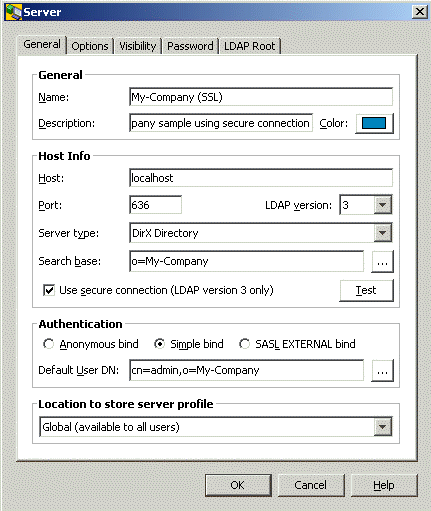Confirm settings with OK button
The image size is (431, 511).
[238, 485]
